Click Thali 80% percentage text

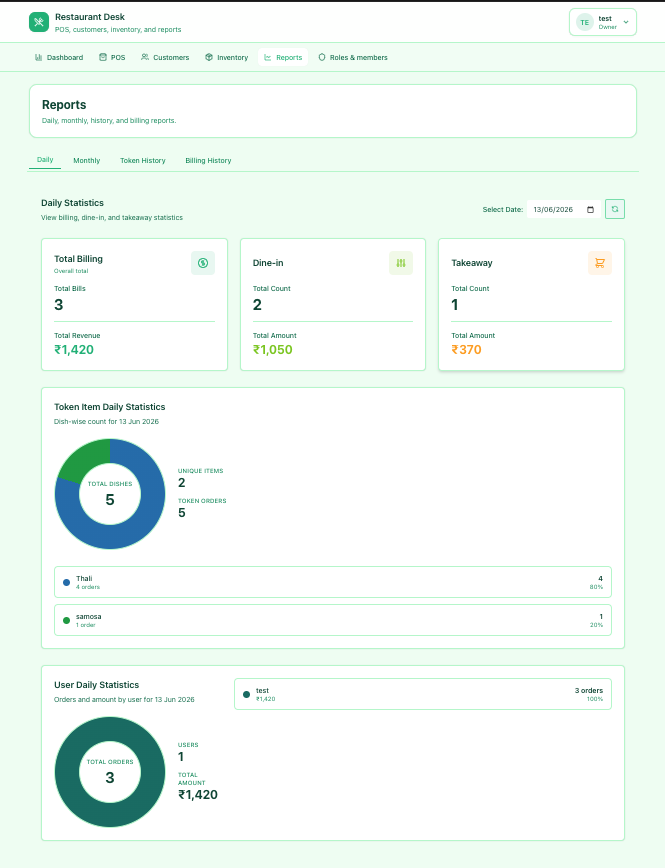596,587
